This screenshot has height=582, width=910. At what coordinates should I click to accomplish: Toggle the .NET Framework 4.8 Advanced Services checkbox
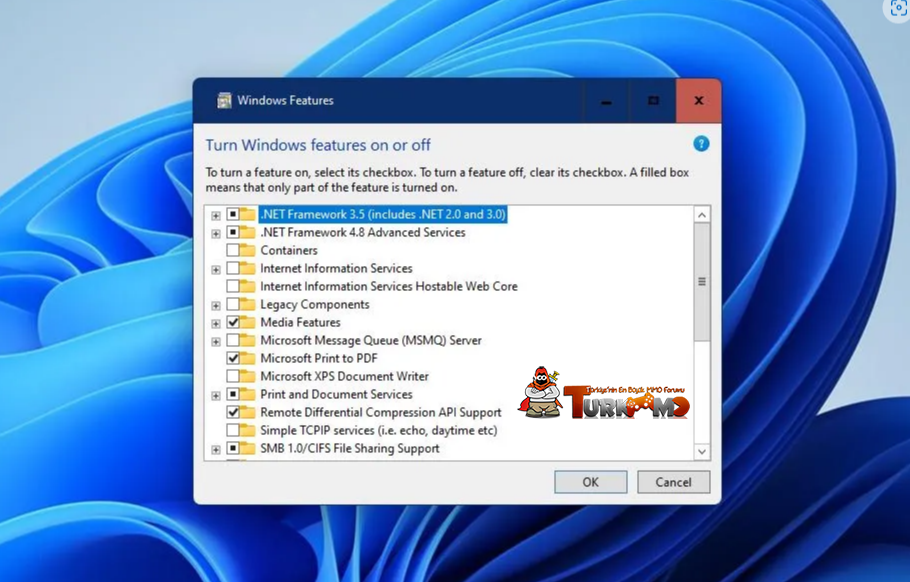(233, 232)
